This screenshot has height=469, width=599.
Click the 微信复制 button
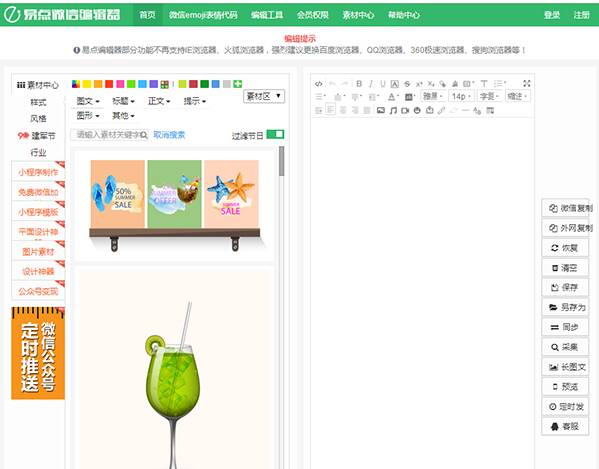pos(565,208)
